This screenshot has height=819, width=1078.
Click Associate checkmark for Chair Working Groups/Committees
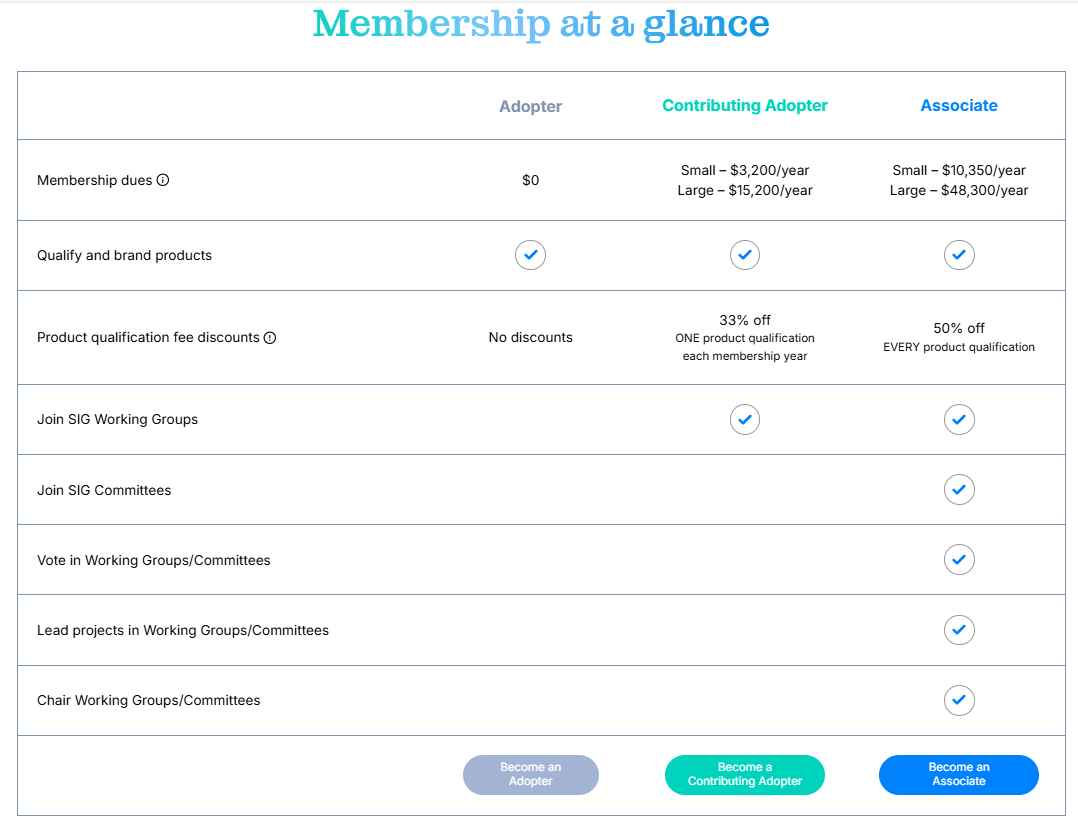pyautogui.click(x=959, y=700)
